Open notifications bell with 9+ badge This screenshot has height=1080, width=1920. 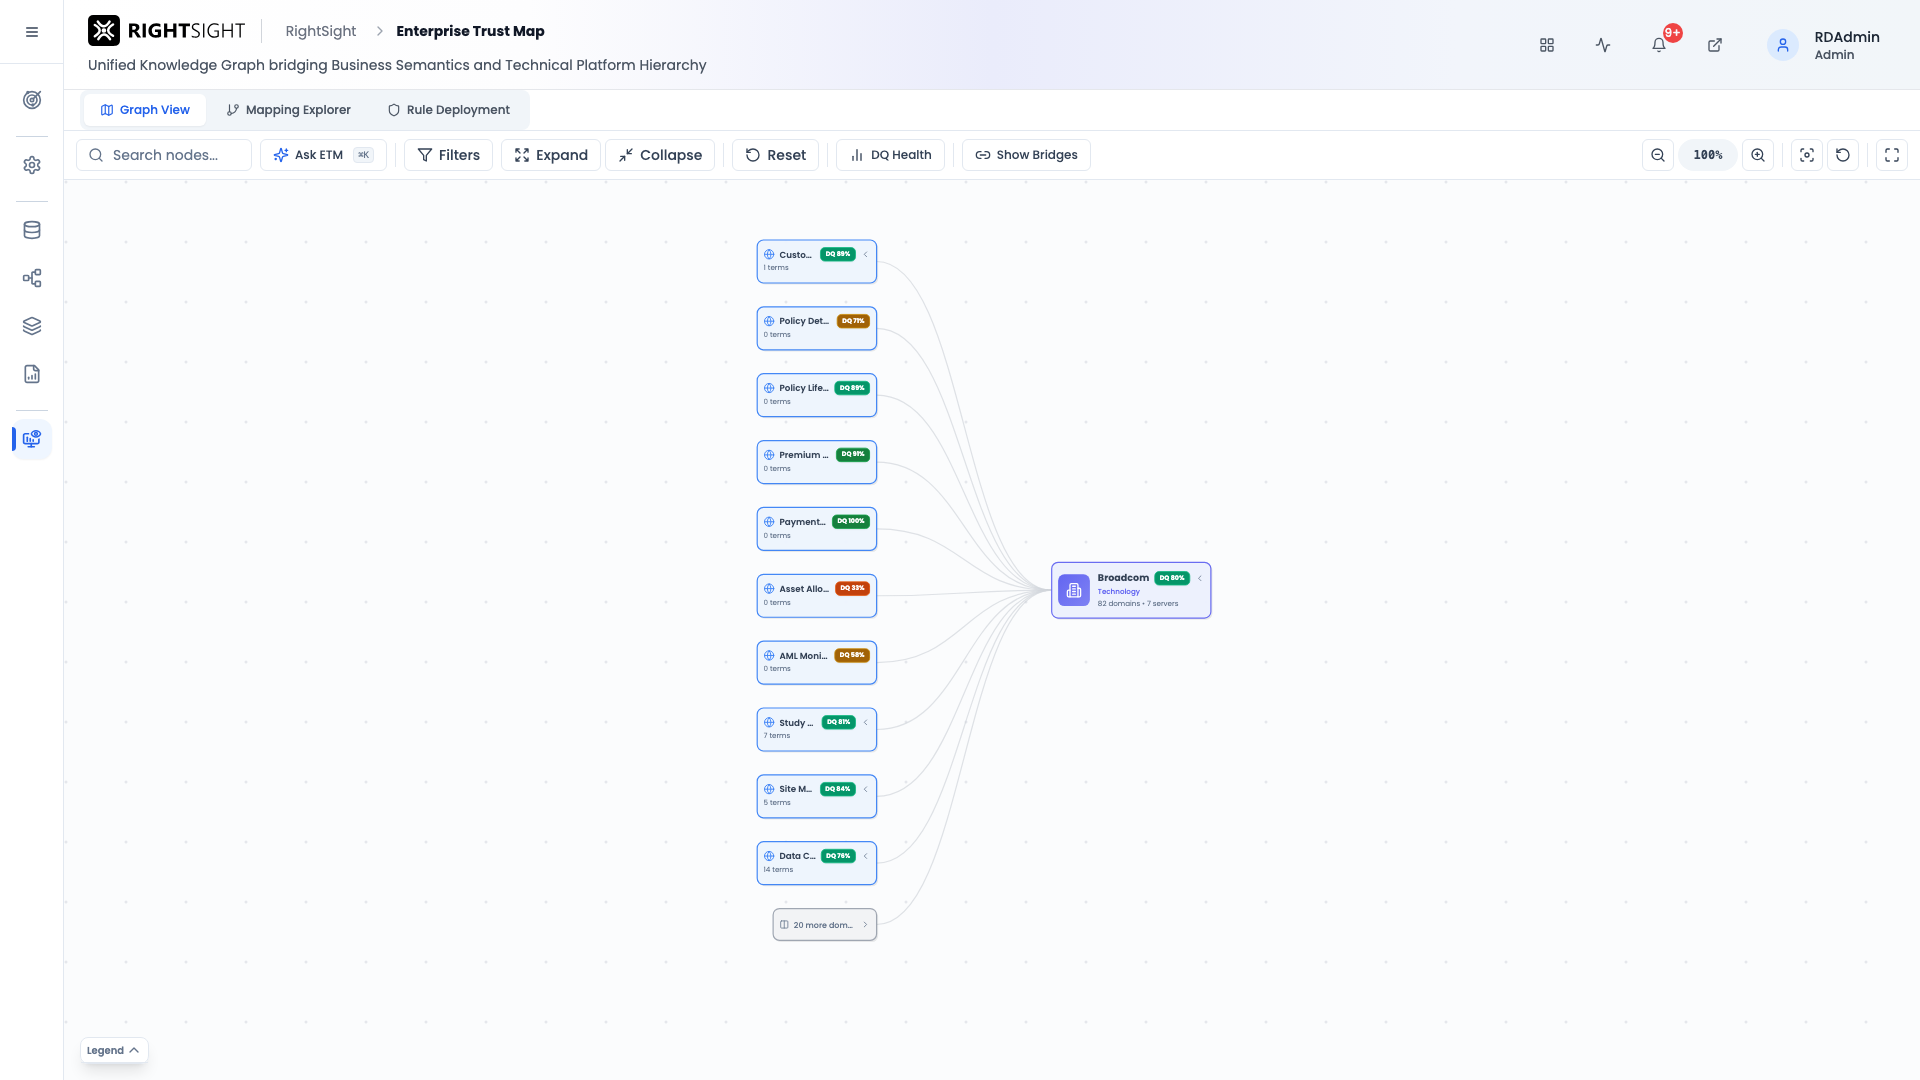point(1659,45)
